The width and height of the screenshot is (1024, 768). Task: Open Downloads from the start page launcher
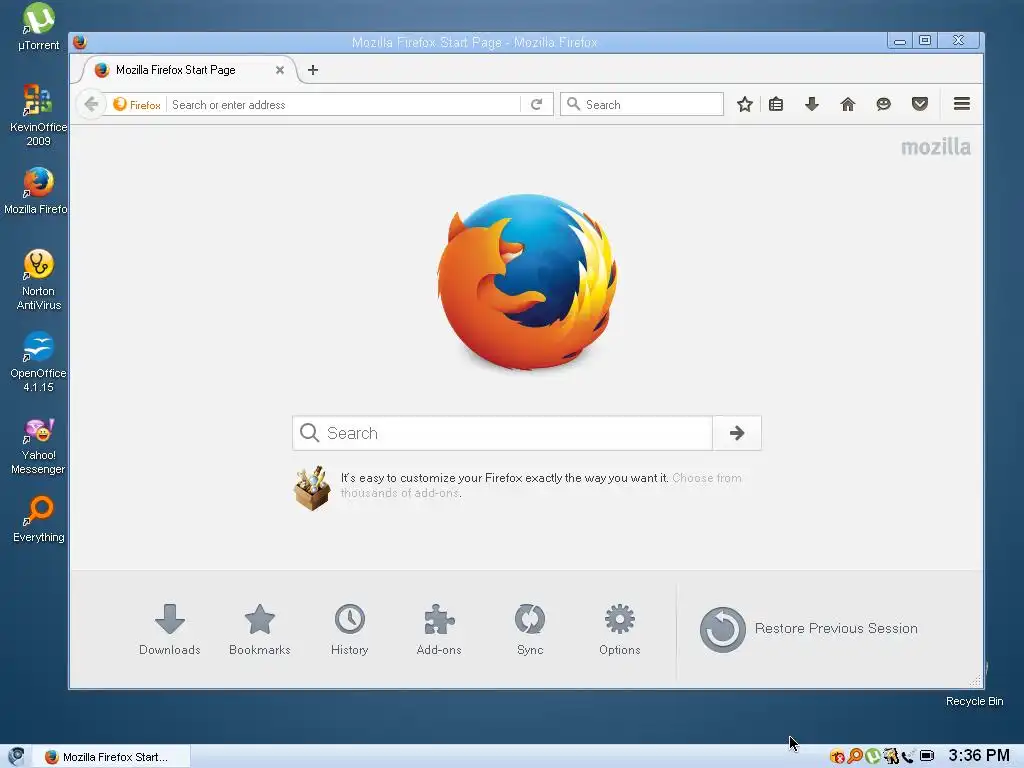(x=170, y=630)
